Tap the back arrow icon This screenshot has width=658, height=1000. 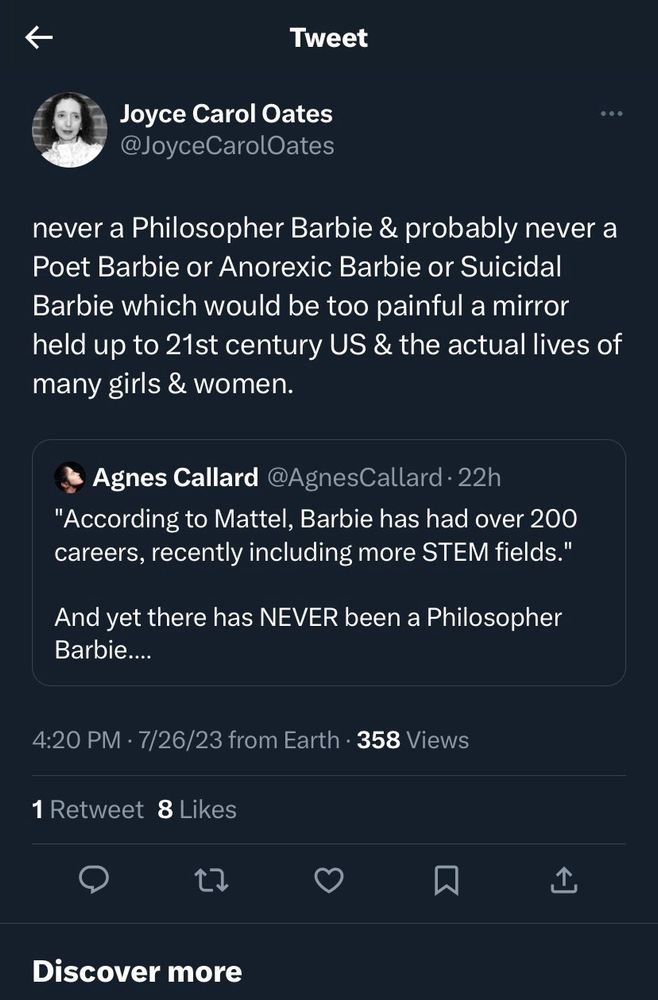(x=39, y=38)
